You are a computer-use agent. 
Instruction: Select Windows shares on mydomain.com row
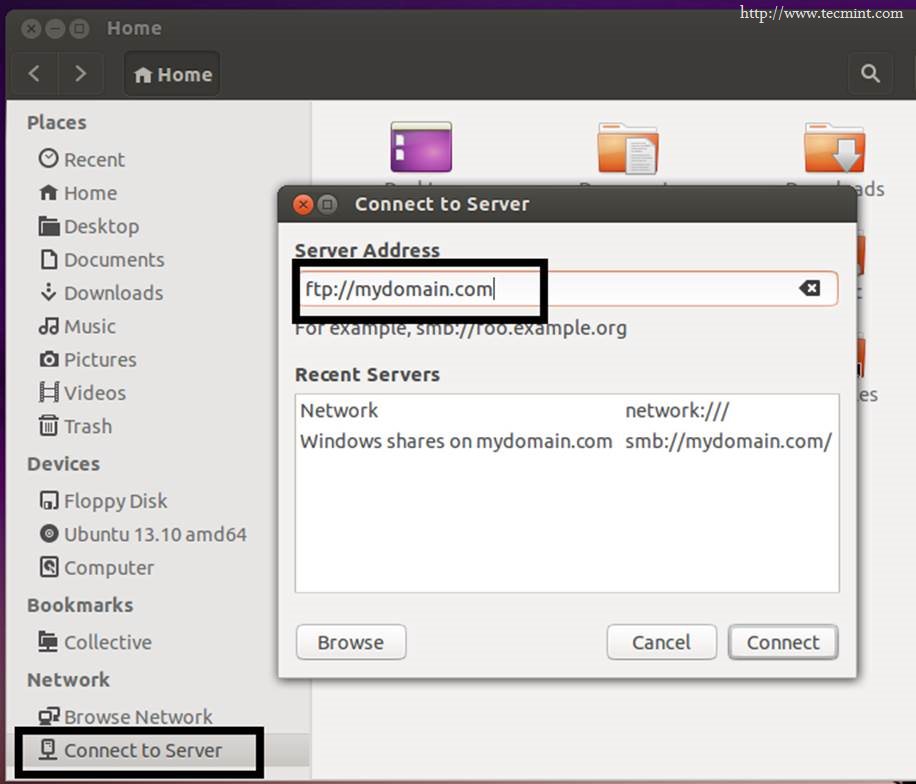pos(567,441)
